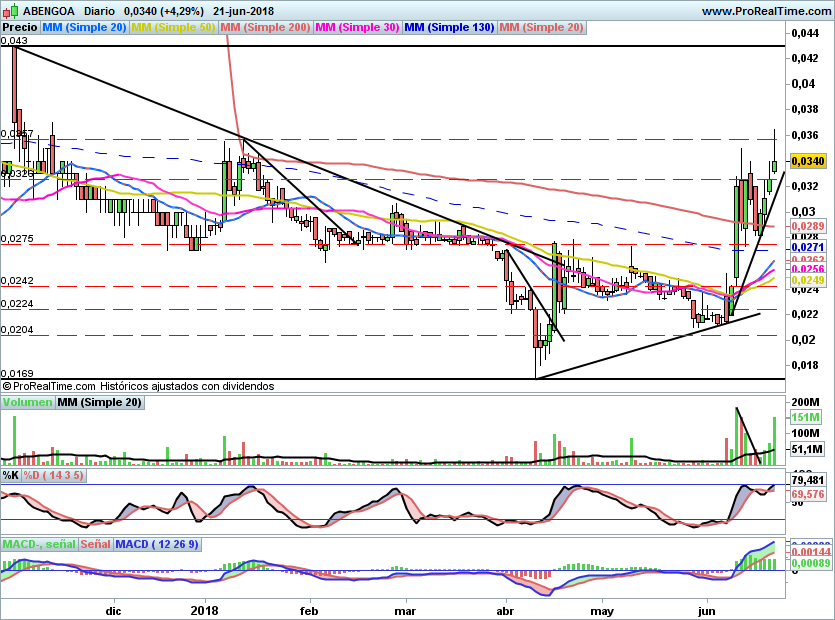Click the %D ( 14 3 5) label

pyautogui.click(x=53, y=475)
